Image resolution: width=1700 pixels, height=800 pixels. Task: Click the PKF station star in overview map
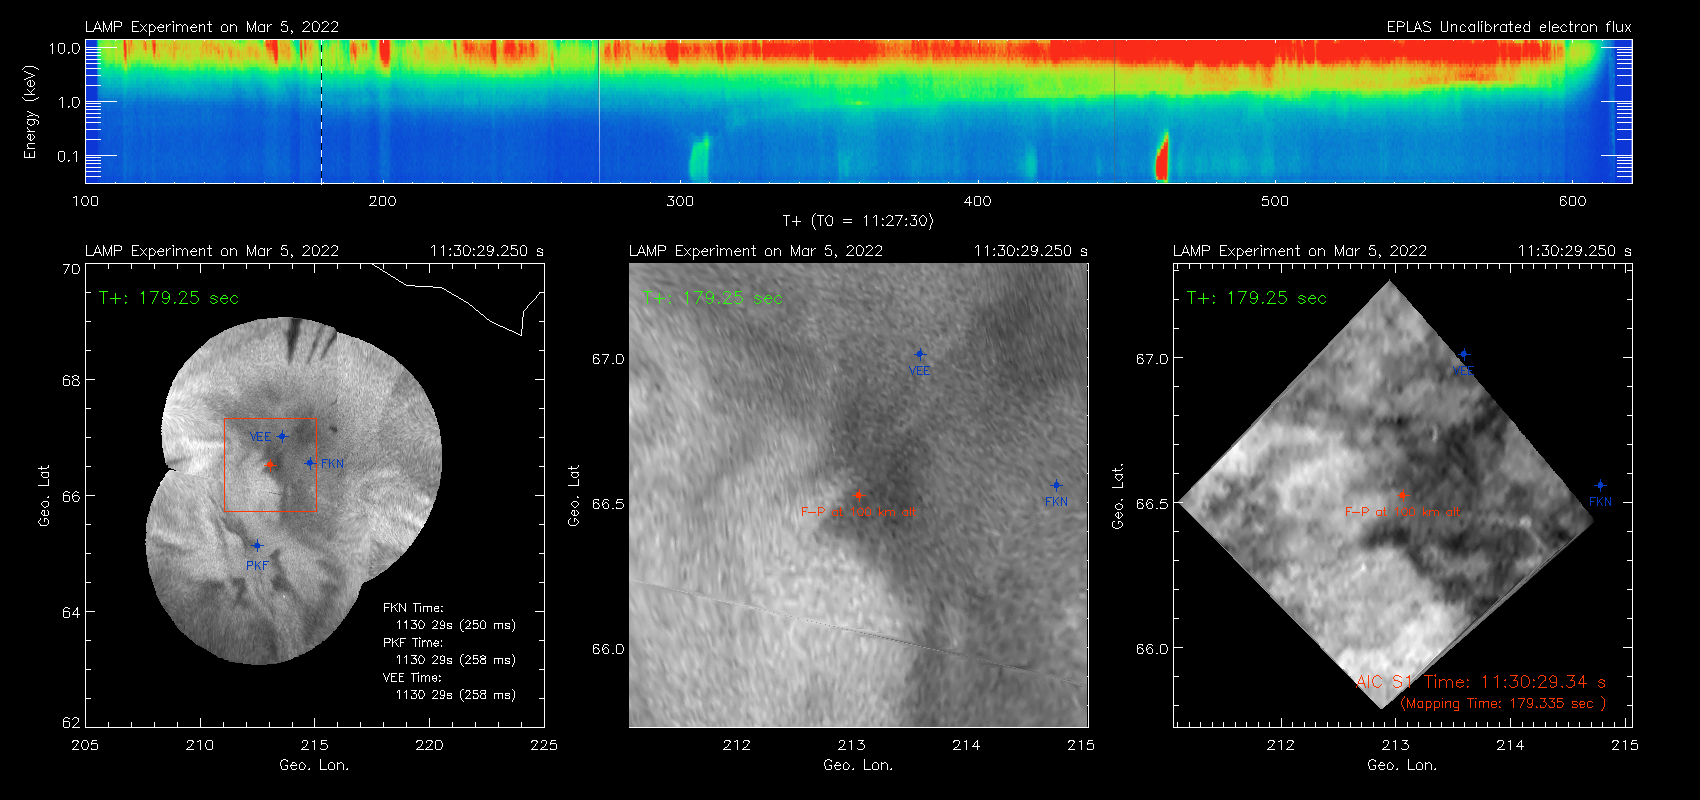[257, 545]
